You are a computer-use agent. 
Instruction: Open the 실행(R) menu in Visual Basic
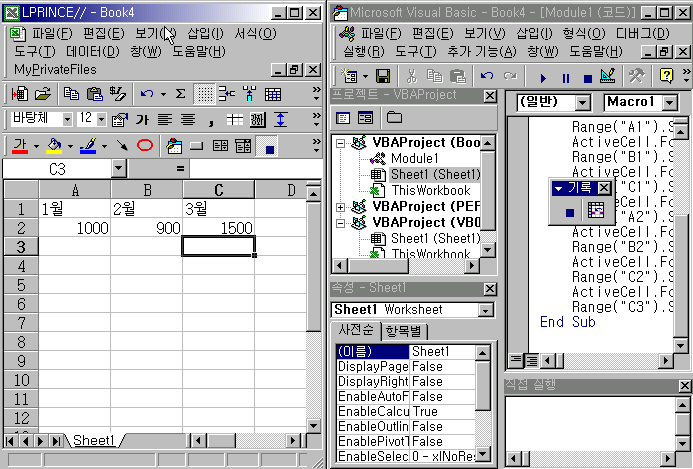pyautogui.click(x=364, y=52)
